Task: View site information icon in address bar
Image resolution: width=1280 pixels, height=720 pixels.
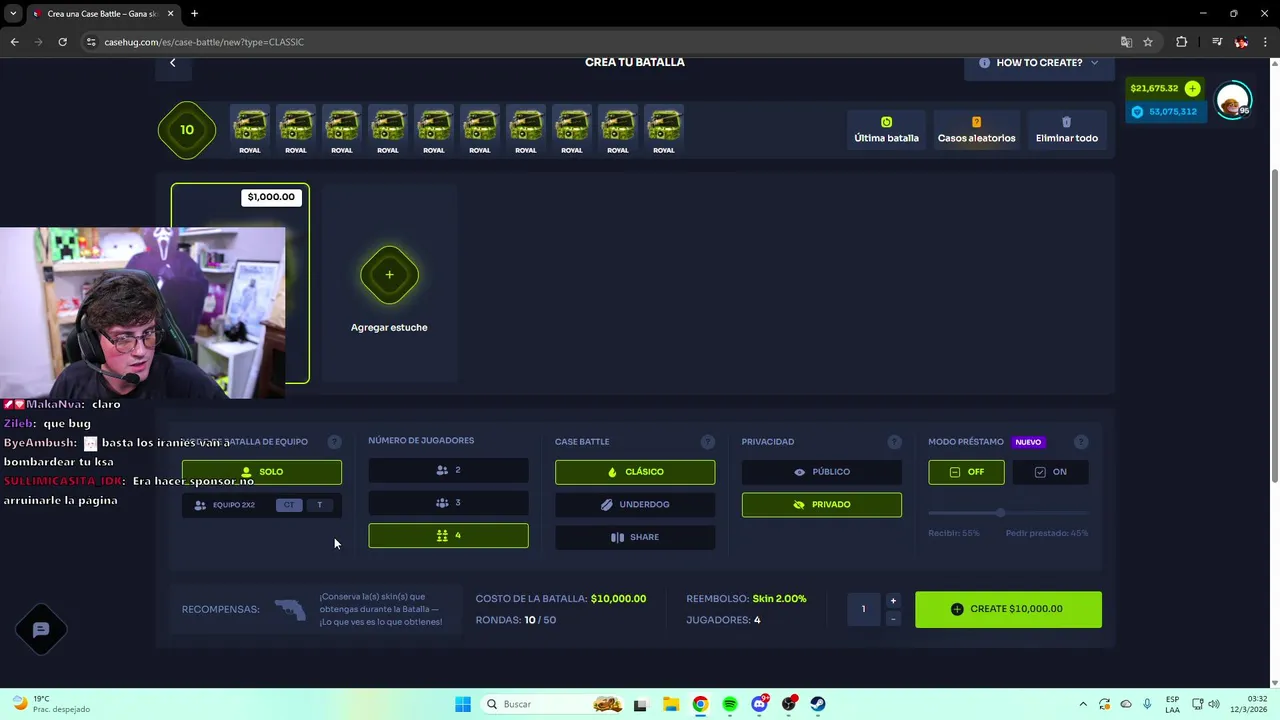Action: tap(91, 42)
